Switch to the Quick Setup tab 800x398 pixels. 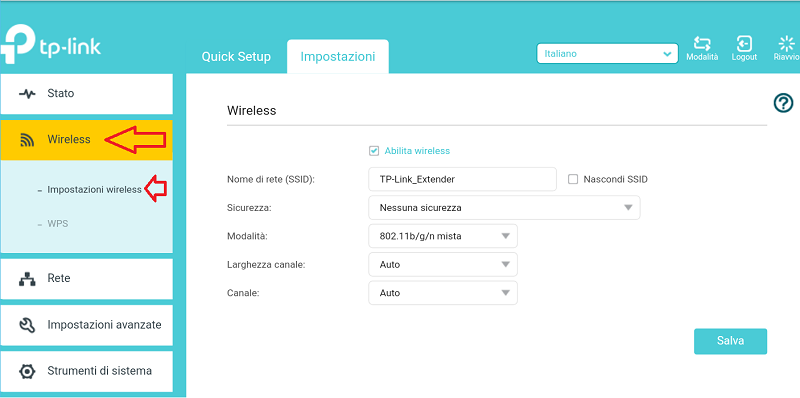click(x=236, y=57)
